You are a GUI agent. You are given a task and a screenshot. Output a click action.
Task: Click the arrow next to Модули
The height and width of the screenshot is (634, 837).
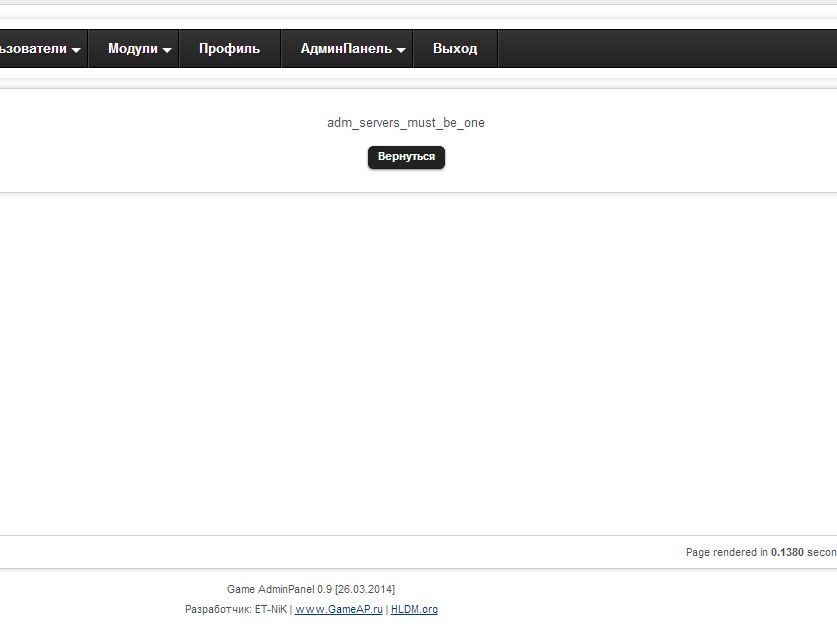point(167,50)
